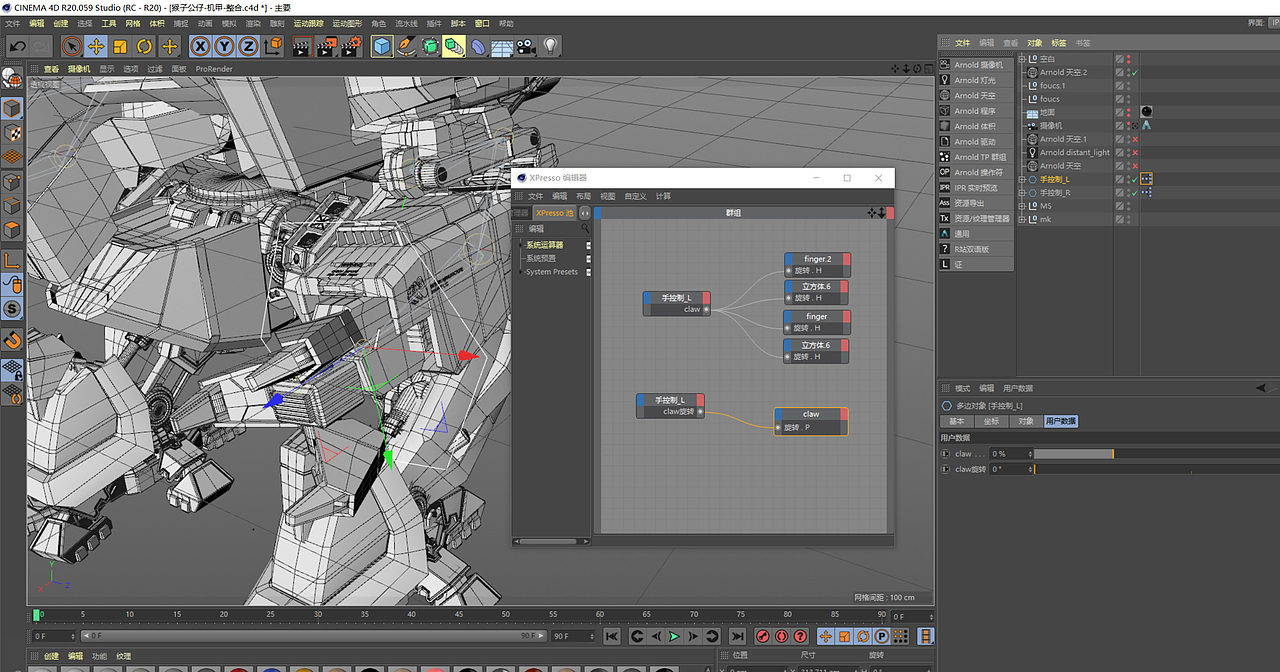Screen dimensions: 1280x672
Task: Toggle autokeying button
Action: pos(782,636)
